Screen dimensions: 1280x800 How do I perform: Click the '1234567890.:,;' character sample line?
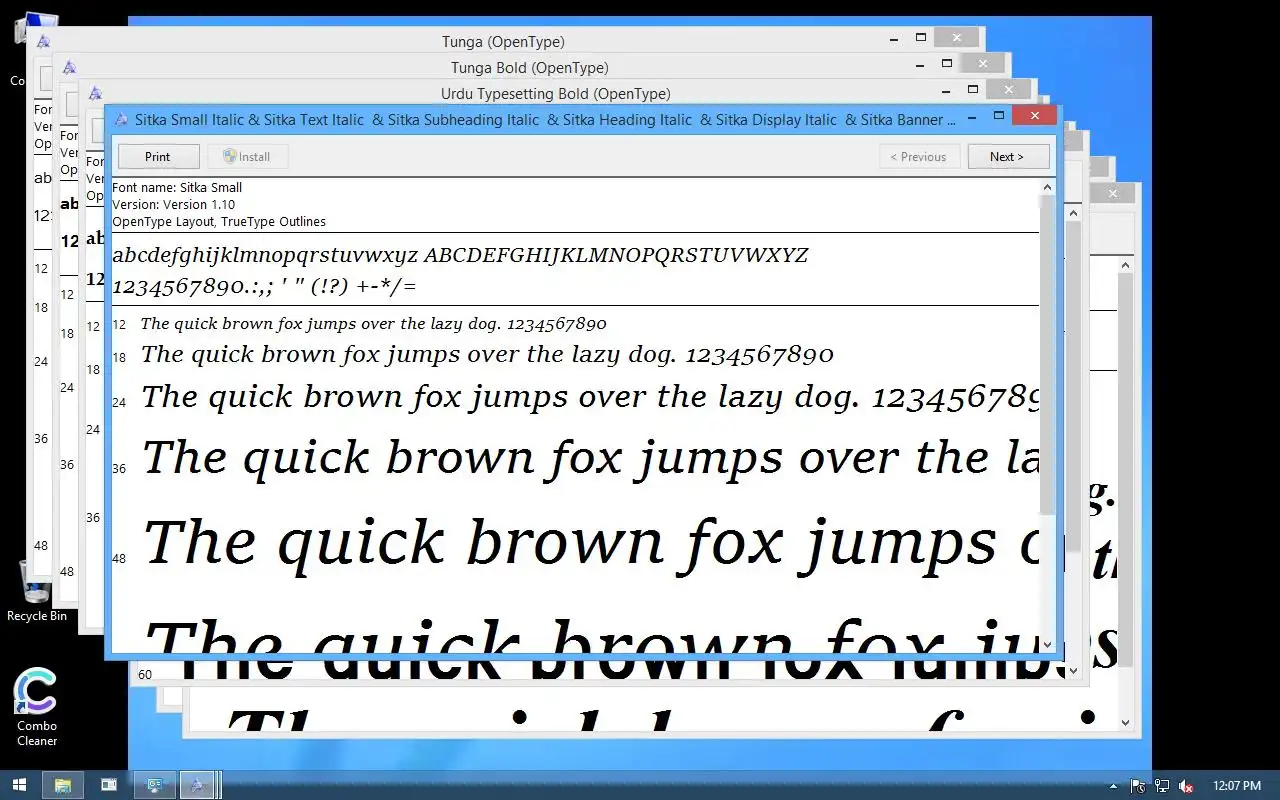coord(264,287)
